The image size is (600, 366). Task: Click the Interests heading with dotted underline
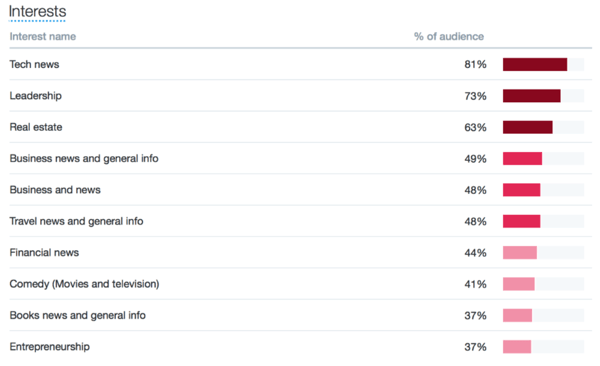tap(38, 12)
